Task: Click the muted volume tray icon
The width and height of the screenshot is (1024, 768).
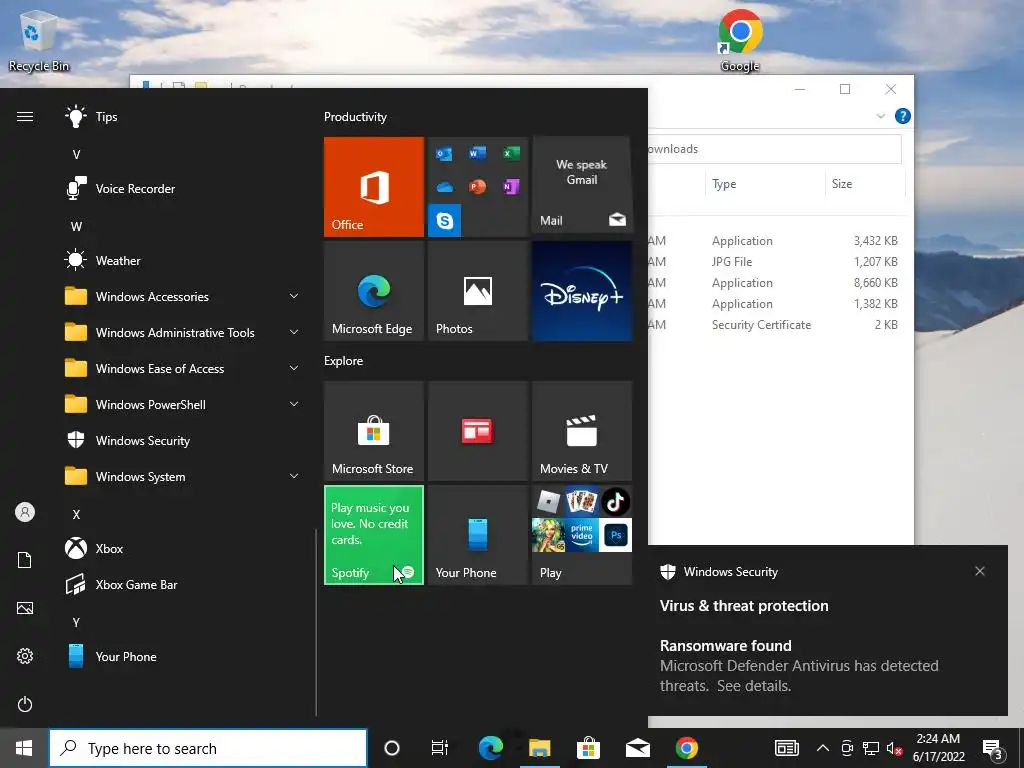Action: [894, 748]
